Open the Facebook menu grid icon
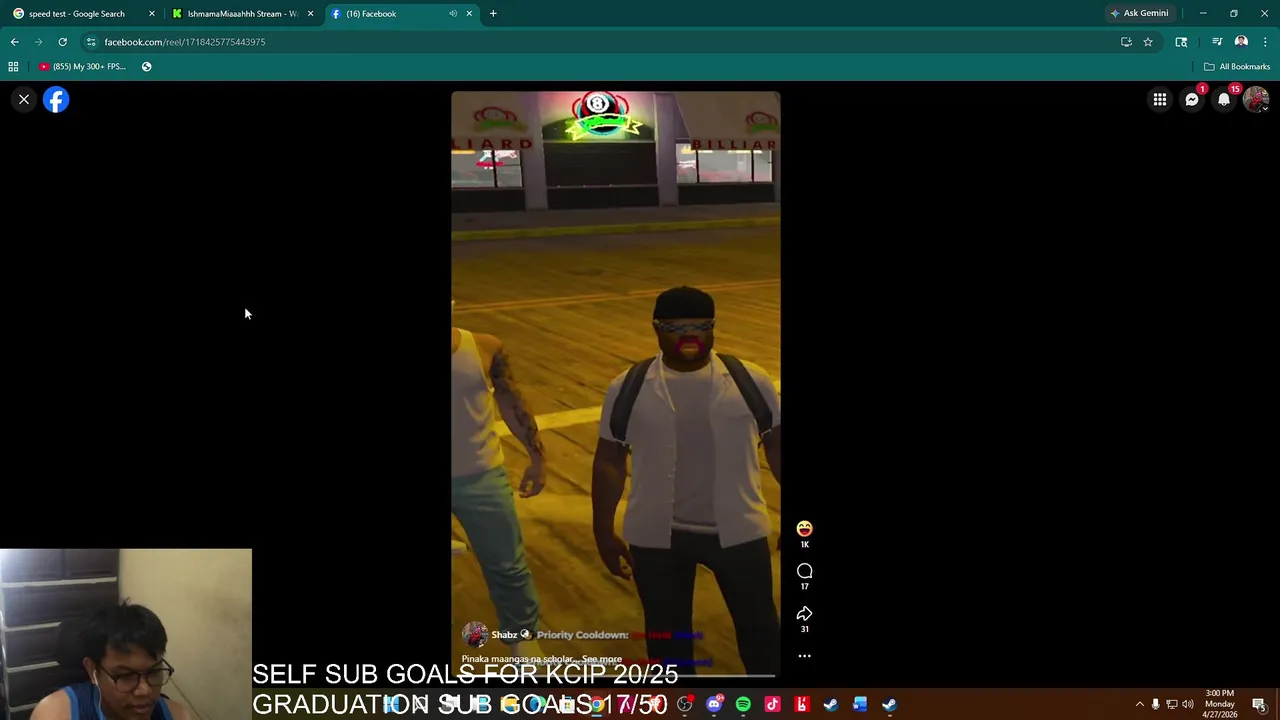 click(x=1159, y=99)
